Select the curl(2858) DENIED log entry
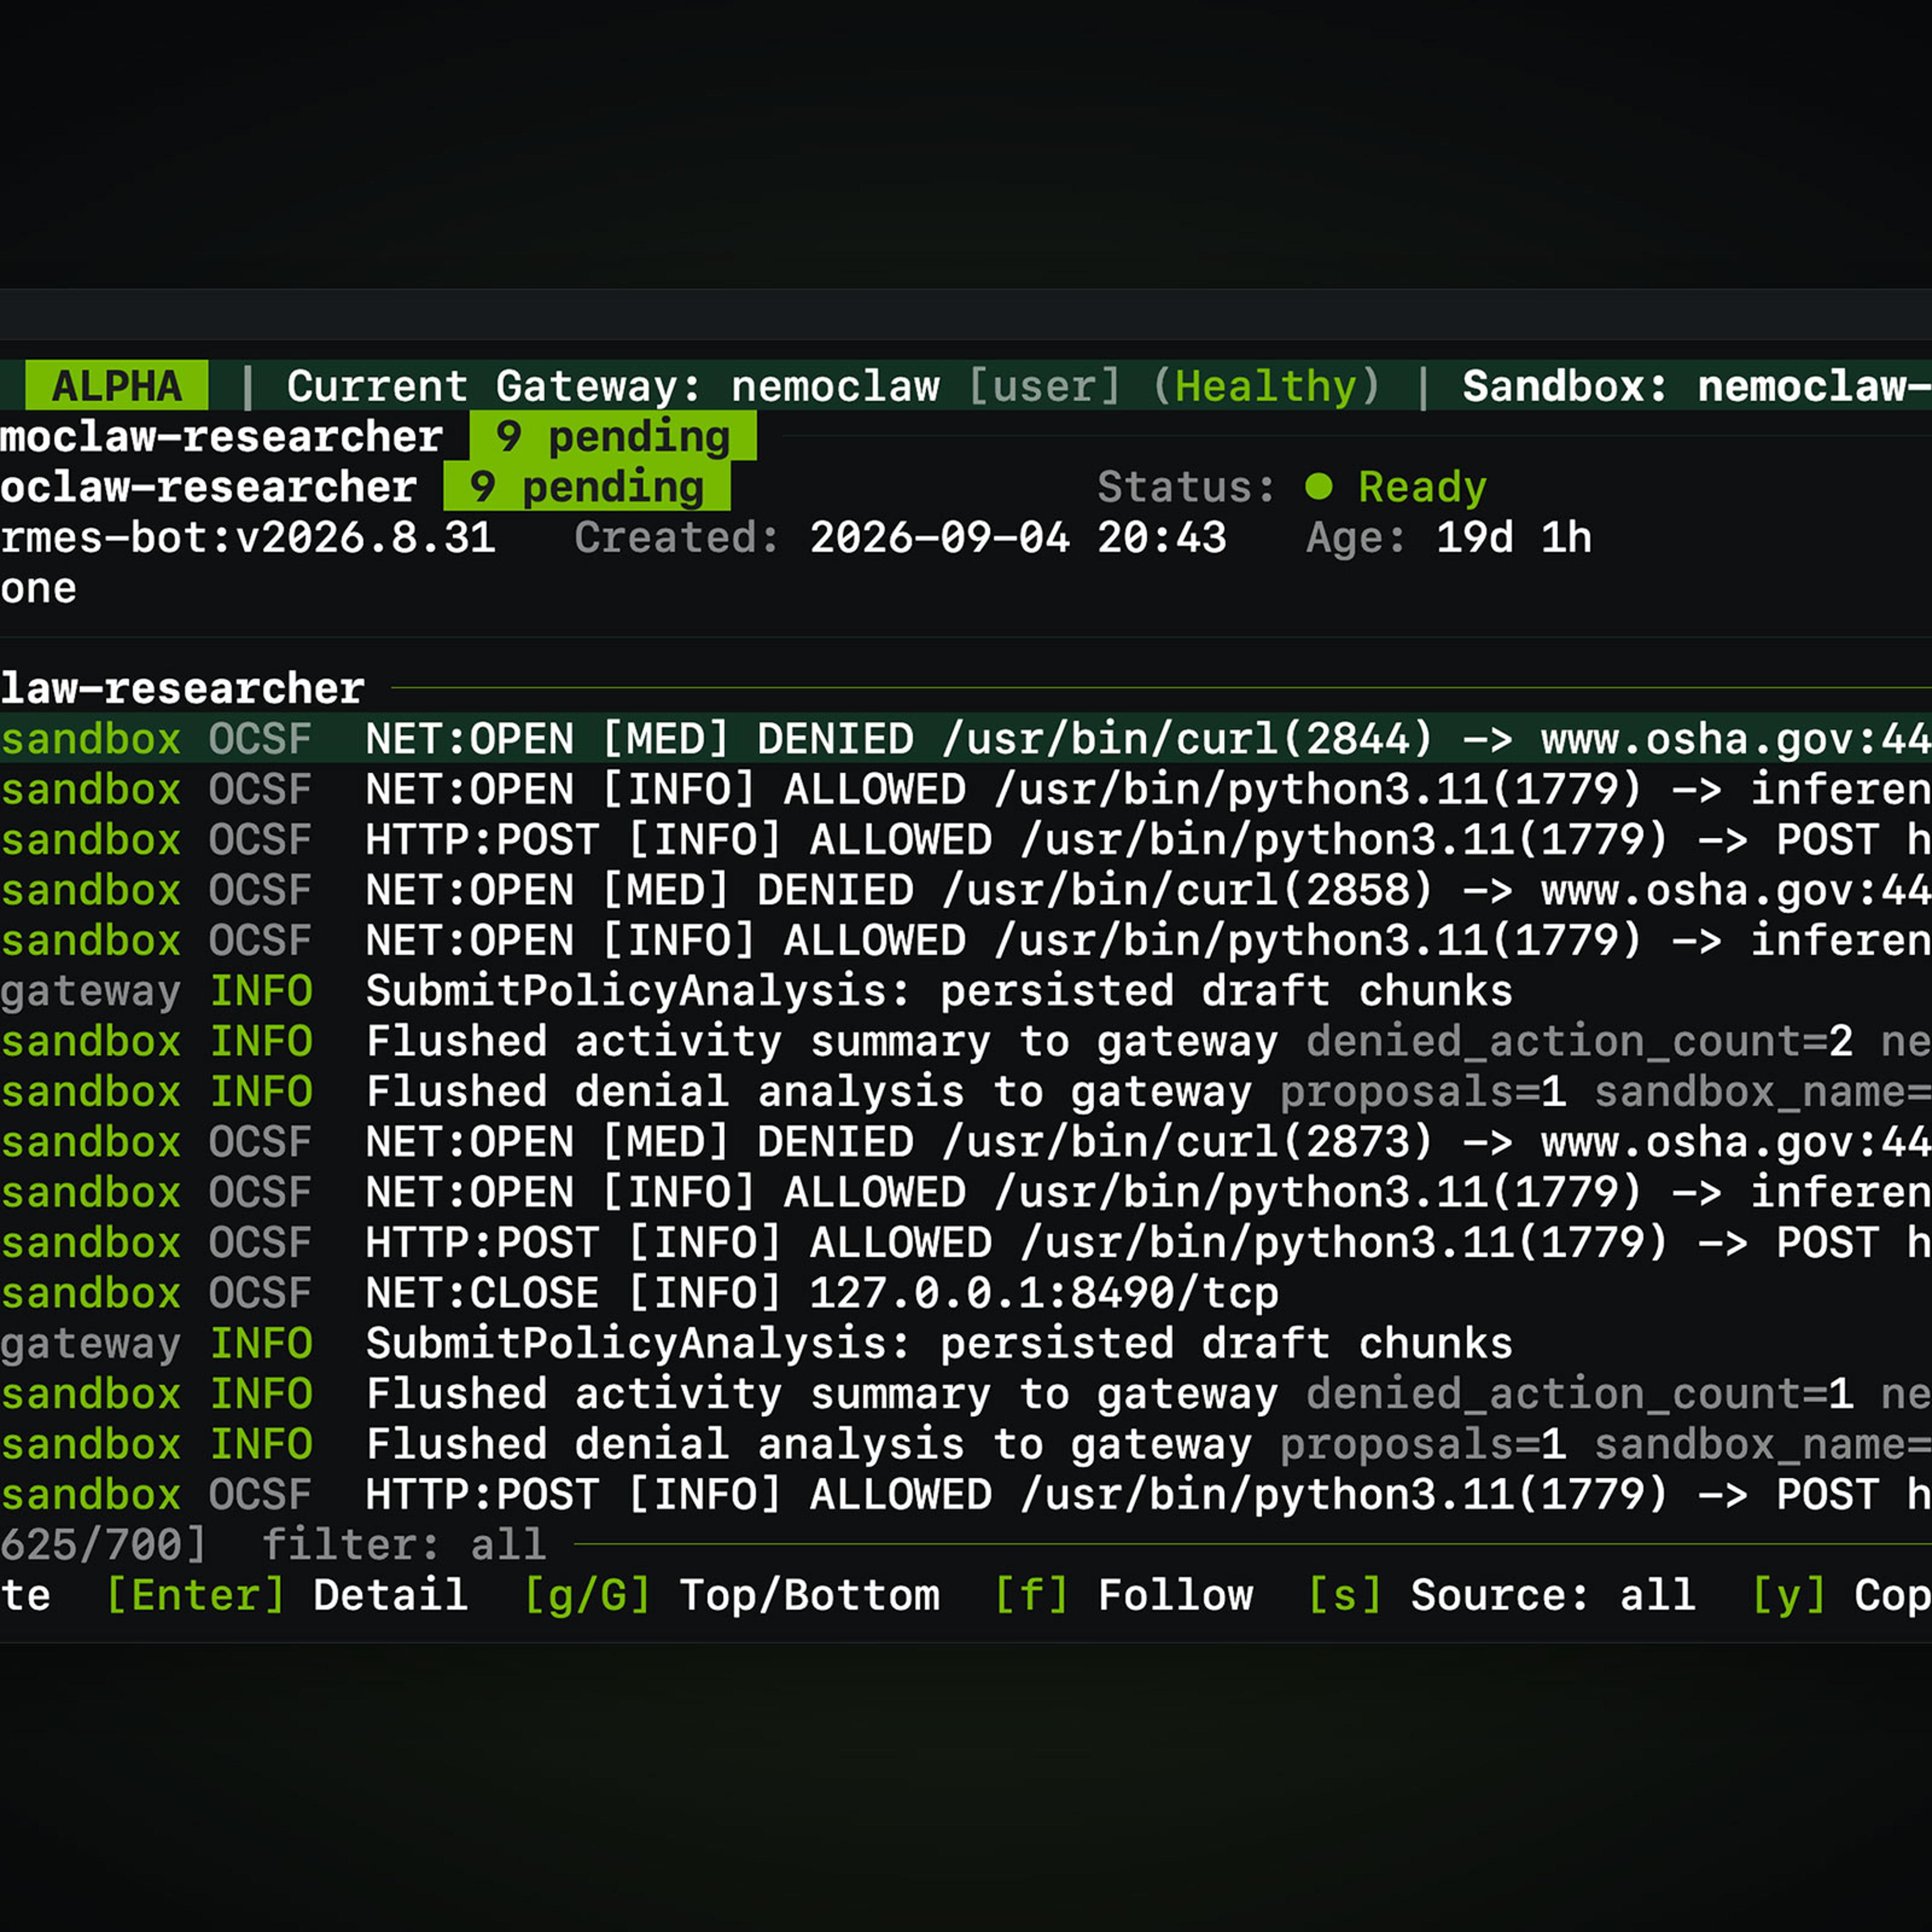 (966, 890)
